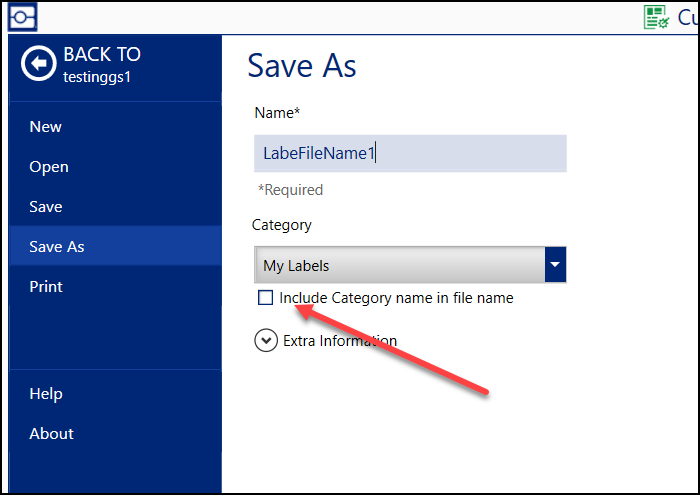Open the Category dropdown arrow
This screenshot has height=495, width=700.
coord(556,265)
